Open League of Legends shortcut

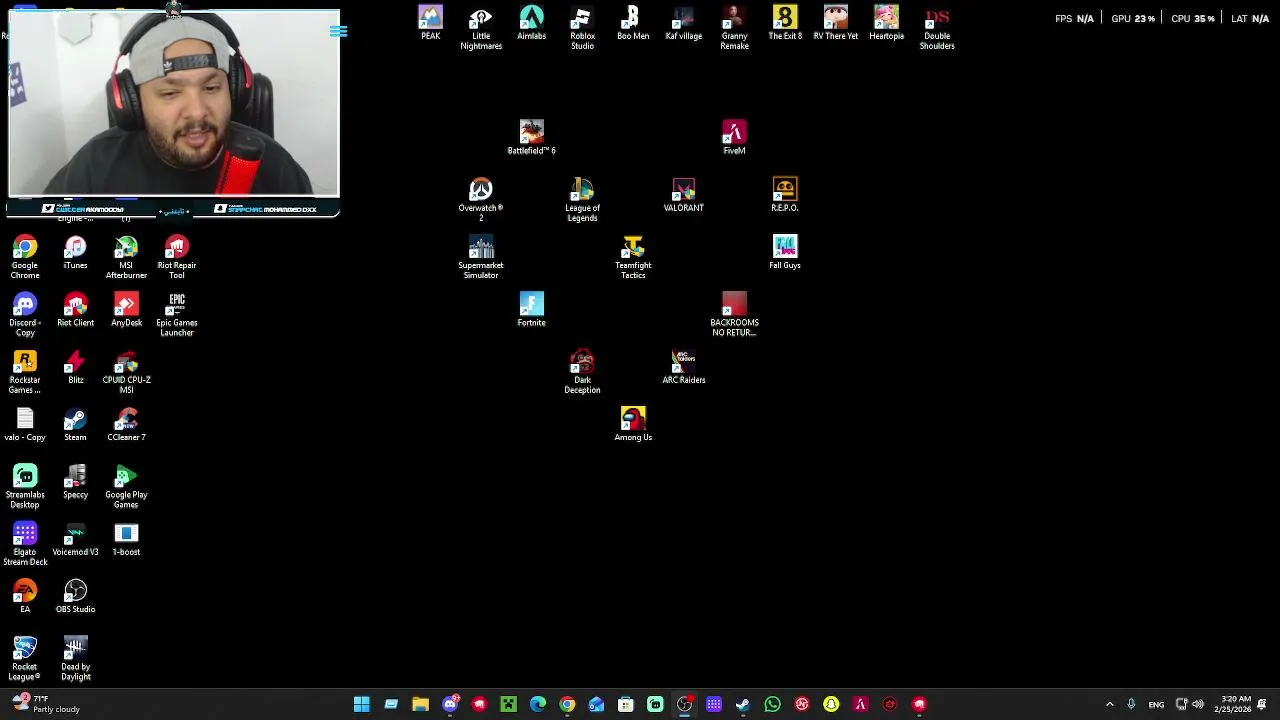(582, 200)
